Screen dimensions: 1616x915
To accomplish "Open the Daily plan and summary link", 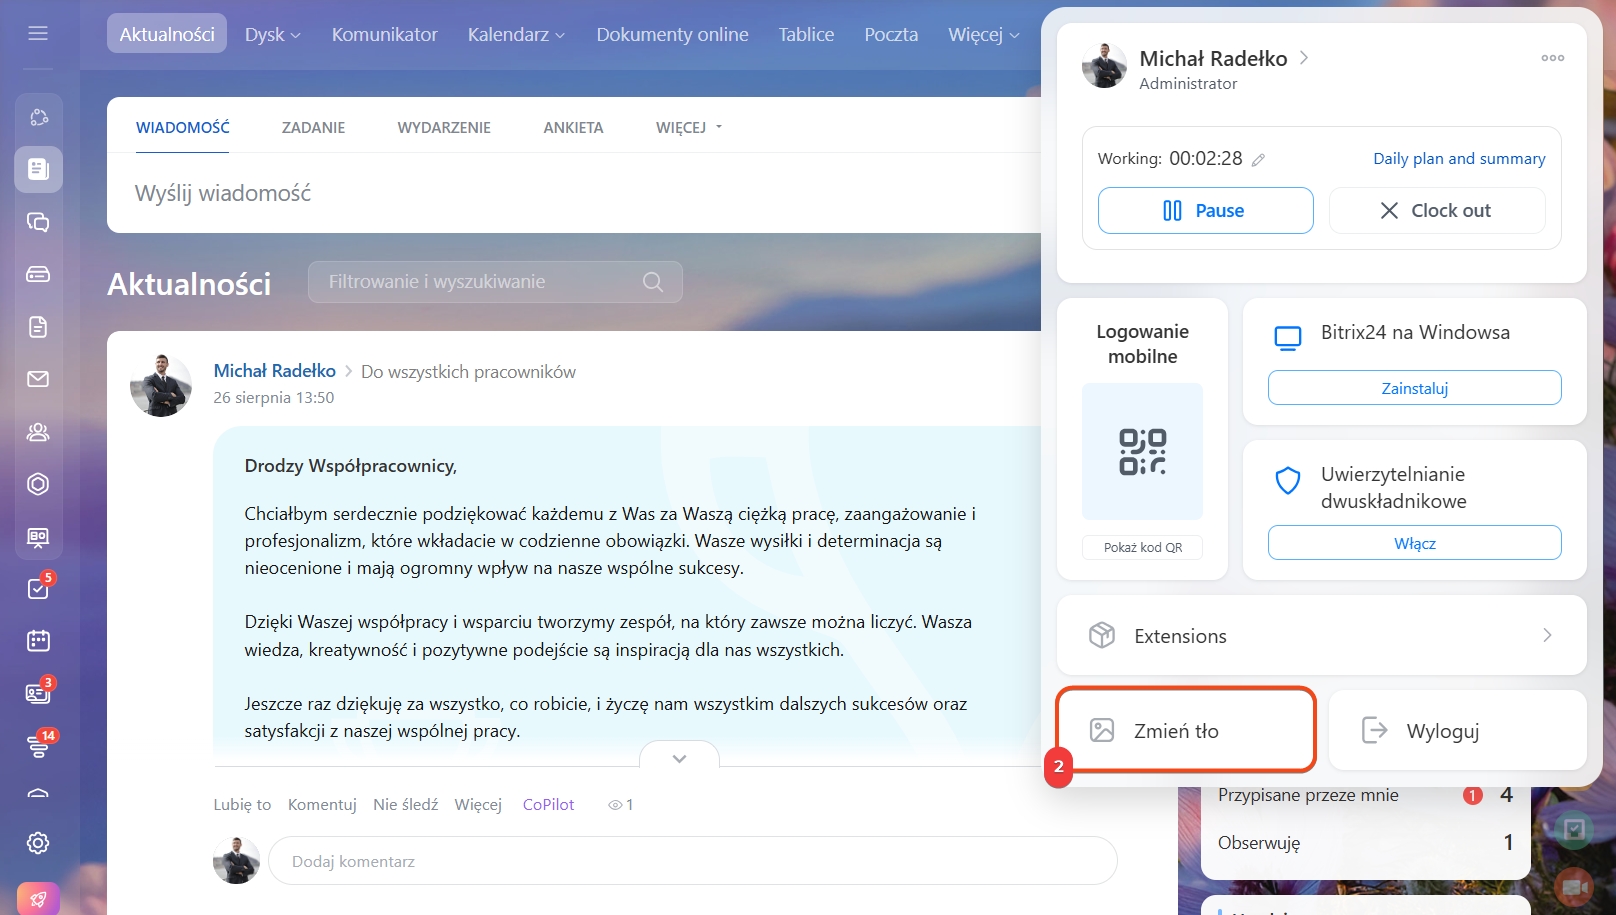I will [x=1458, y=159].
